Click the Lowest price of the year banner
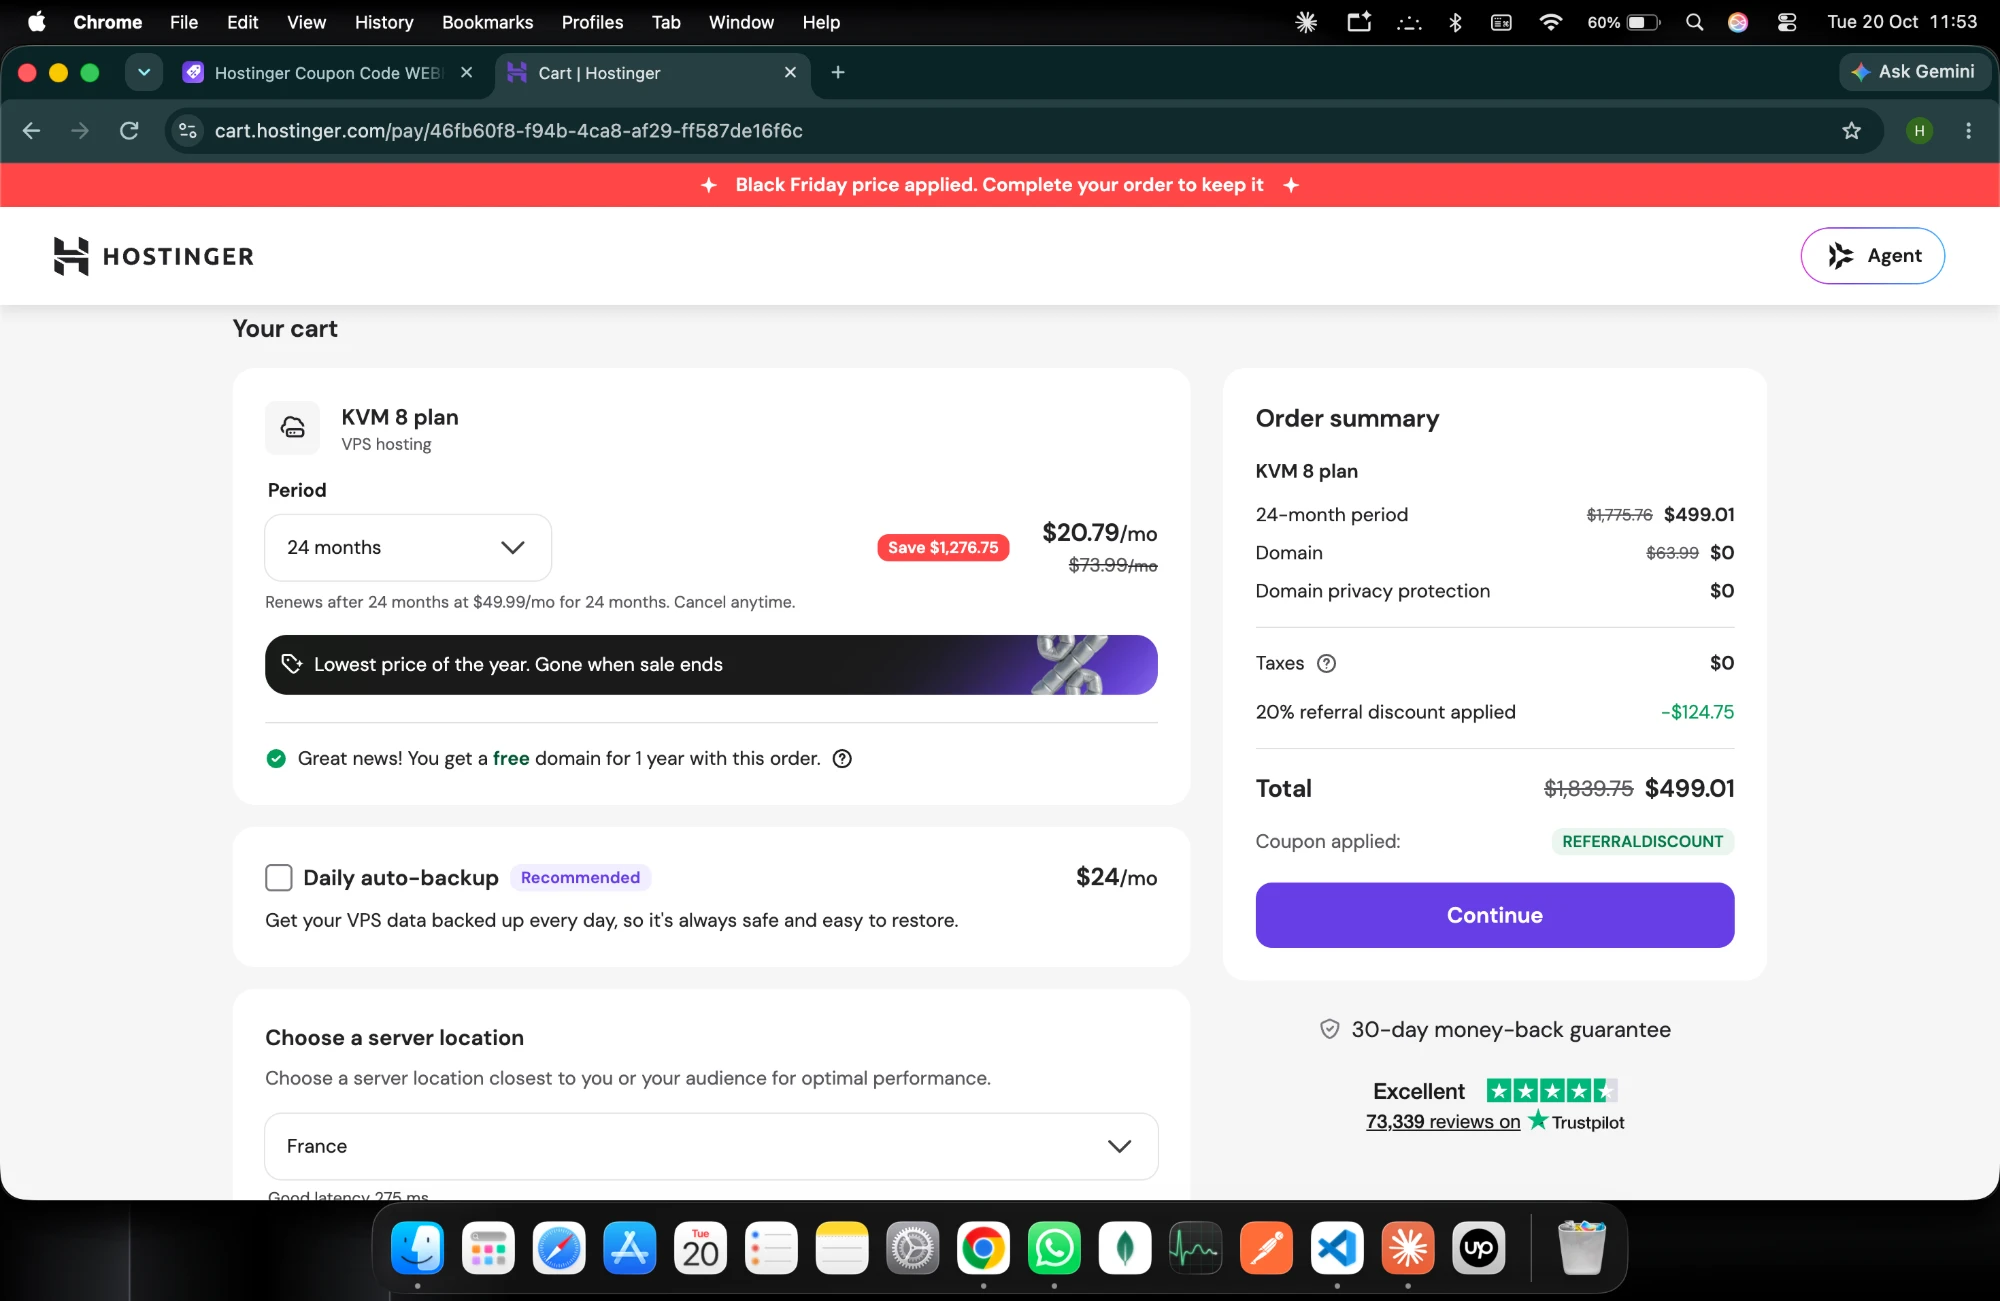The height and width of the screenshot is (1301, 2000). pyautogui.click(x=711, y=665)
